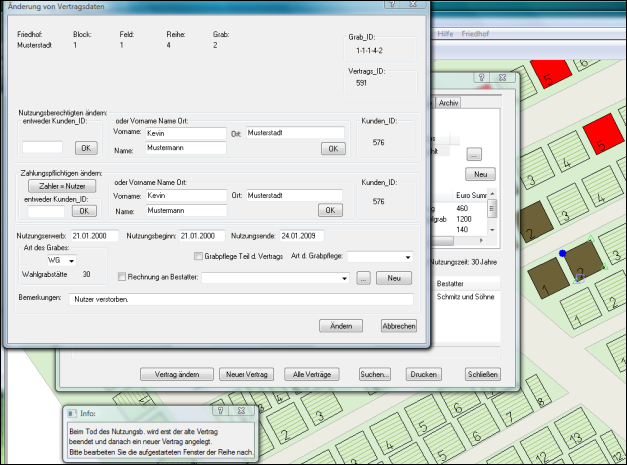Click the Zahler = Nutzer button
This screenshot has height=465, width=627.
[x=62, y=186]
